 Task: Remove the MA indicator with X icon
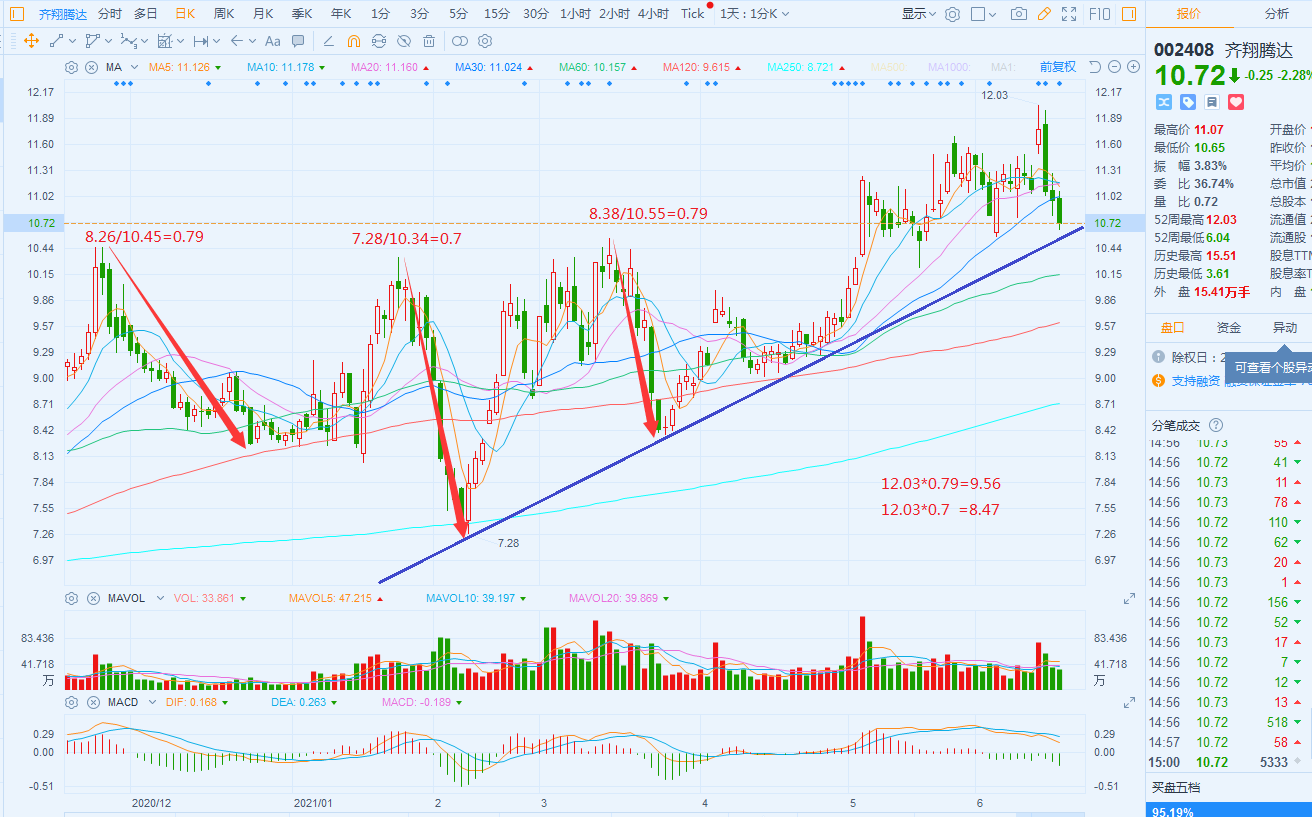point(91,67)
